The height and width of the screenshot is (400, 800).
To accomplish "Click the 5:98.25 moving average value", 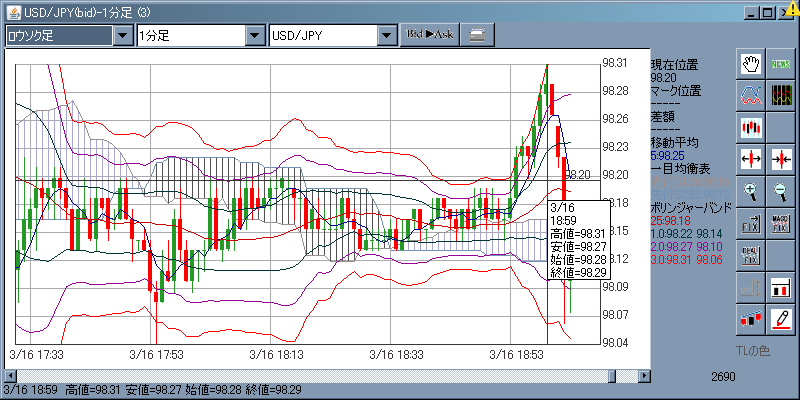I will [667, 156].
